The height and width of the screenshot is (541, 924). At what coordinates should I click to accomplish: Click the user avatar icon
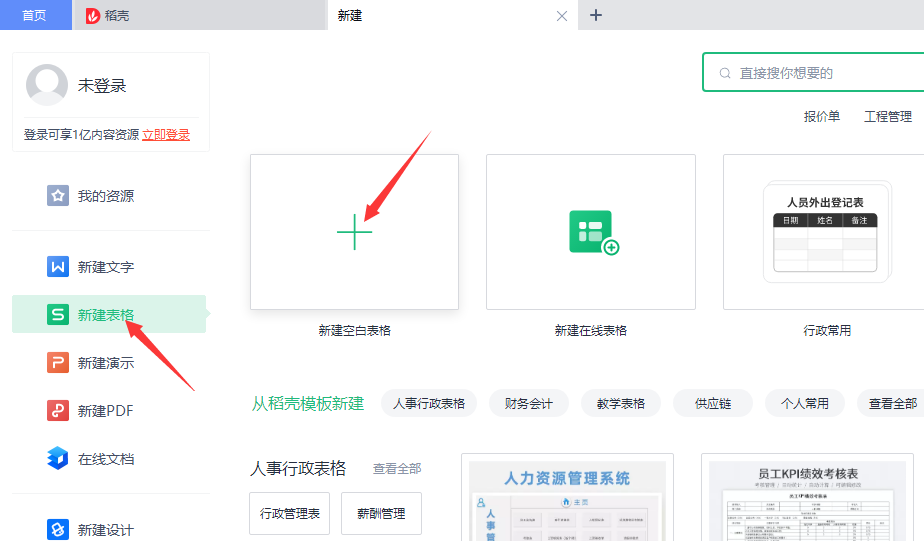(47, 85)
